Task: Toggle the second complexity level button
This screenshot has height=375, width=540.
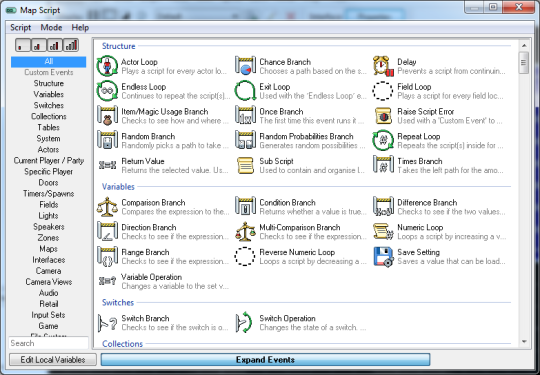Action: tap(39, 45)
